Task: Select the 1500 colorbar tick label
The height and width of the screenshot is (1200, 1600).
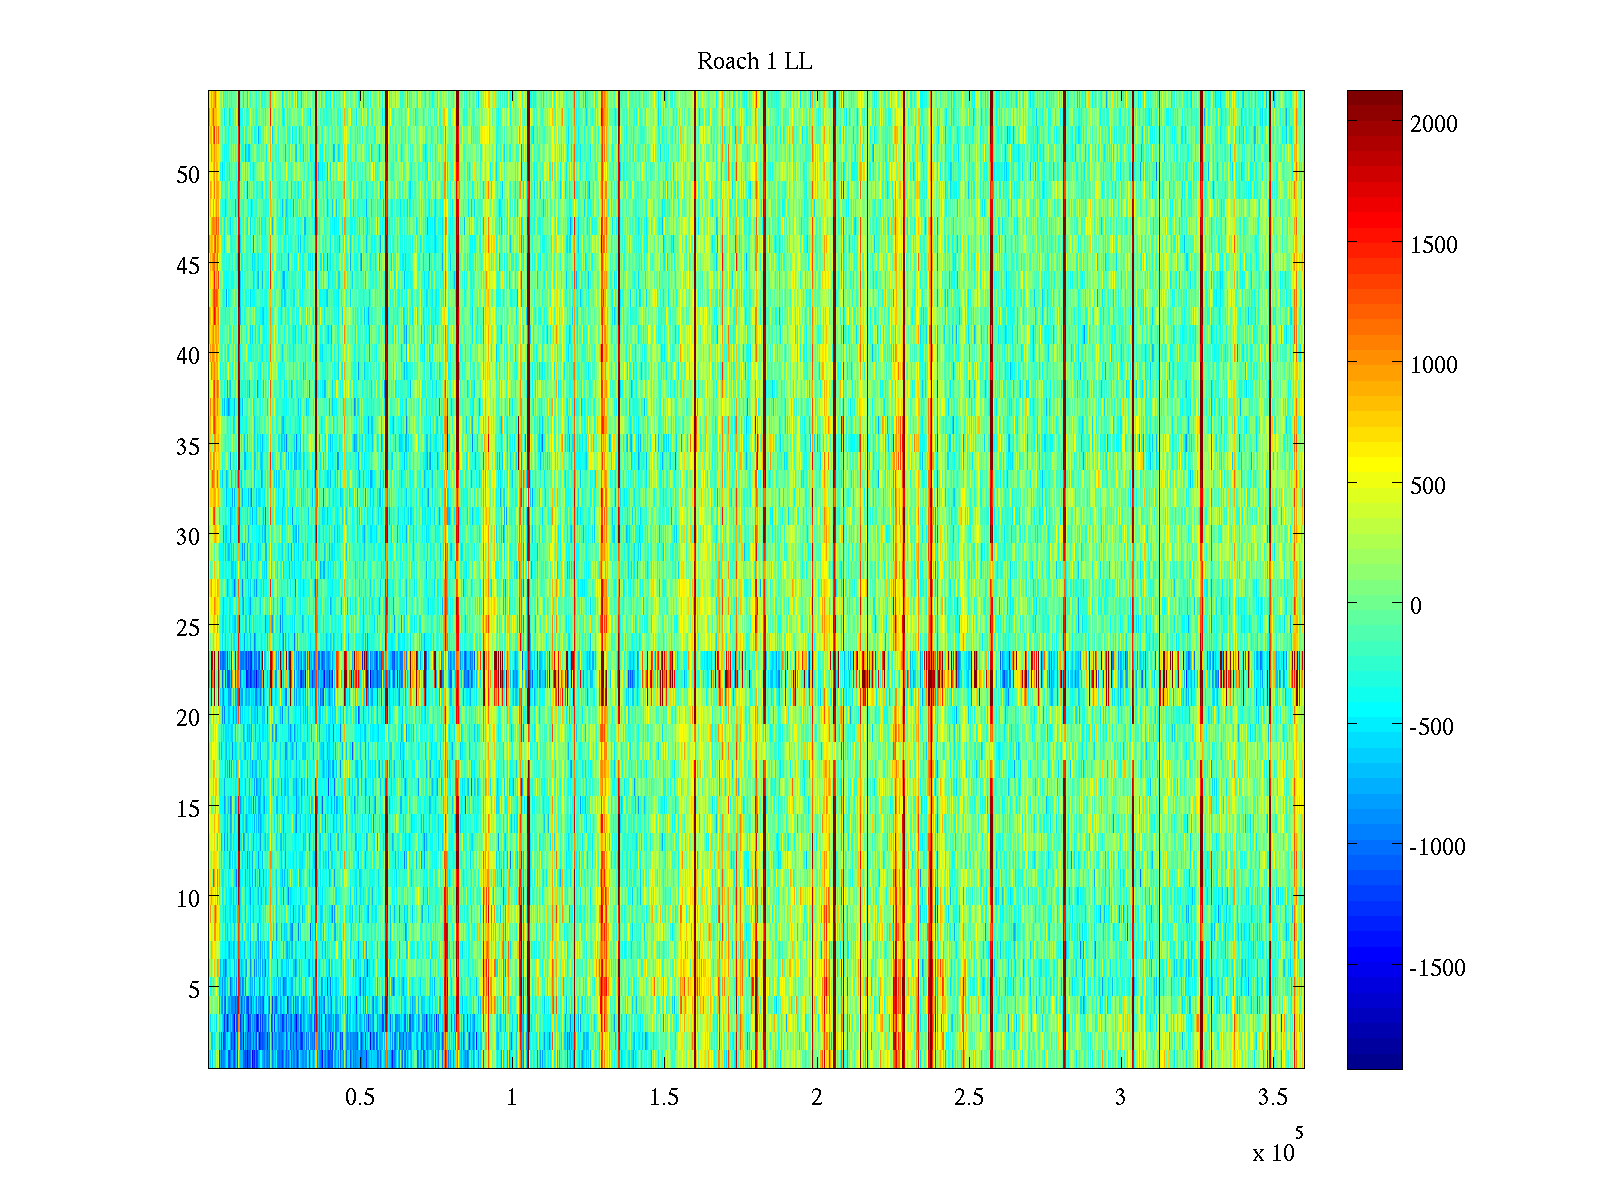Action: click(1433, 245)
